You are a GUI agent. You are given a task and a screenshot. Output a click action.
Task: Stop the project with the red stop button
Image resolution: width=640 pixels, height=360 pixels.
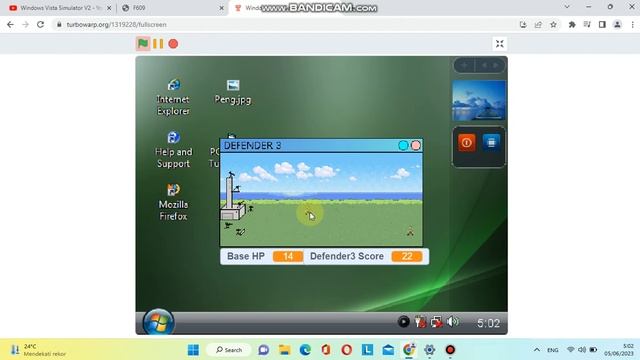coord(173,44)
